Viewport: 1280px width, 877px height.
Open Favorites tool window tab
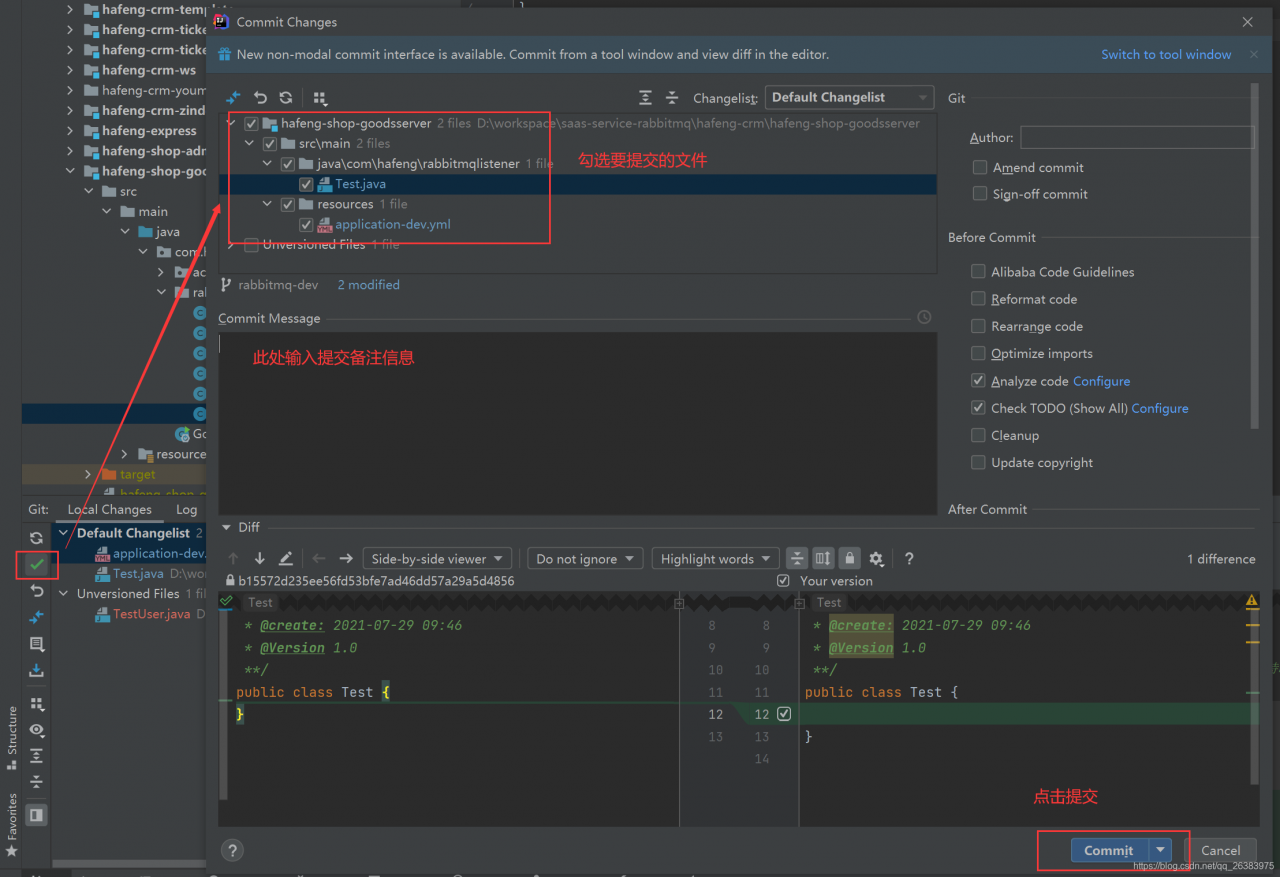point(12,824)
